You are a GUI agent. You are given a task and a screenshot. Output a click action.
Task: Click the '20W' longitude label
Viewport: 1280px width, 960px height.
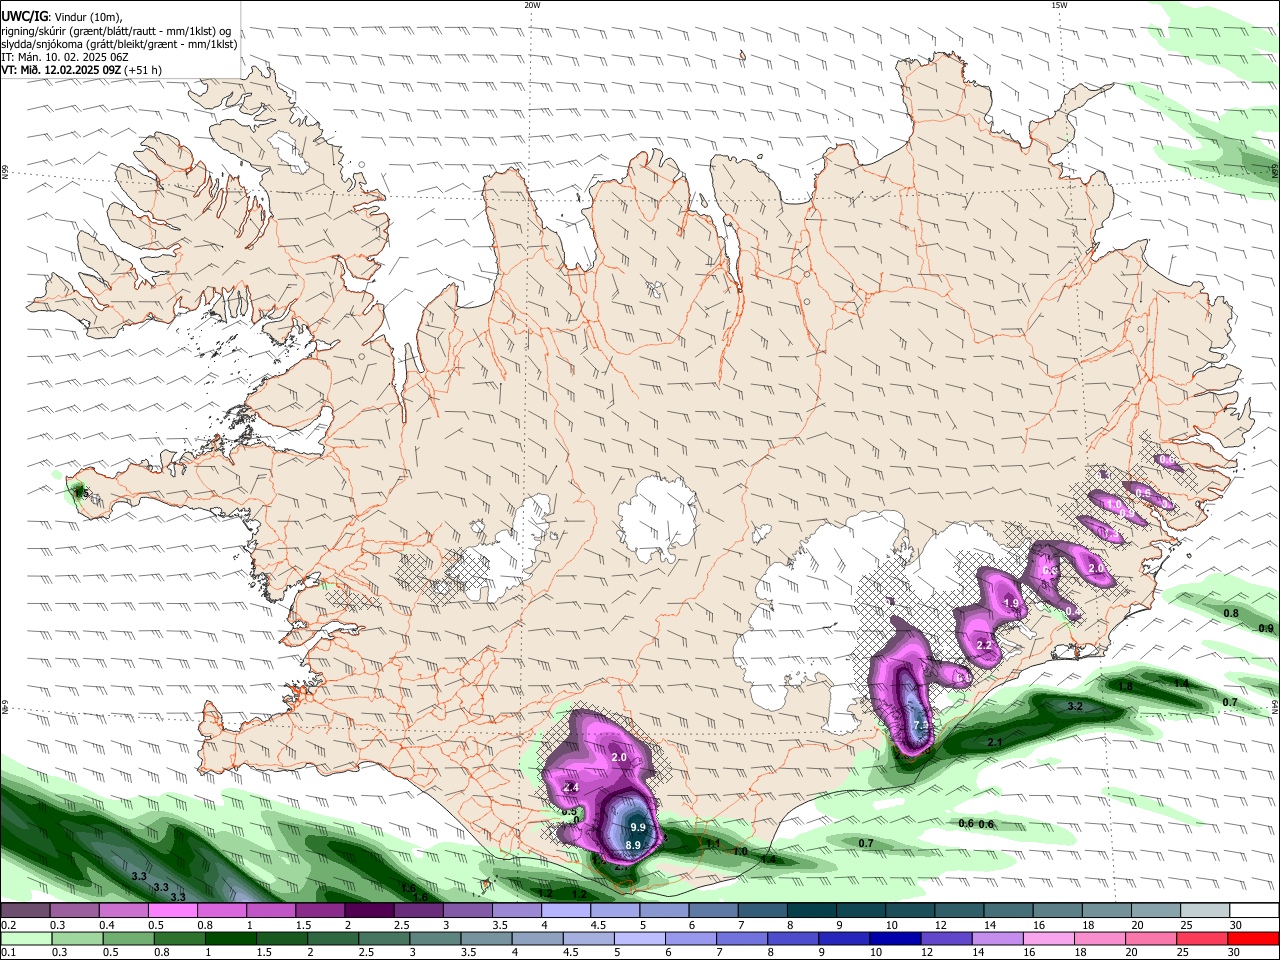(532, 5)
